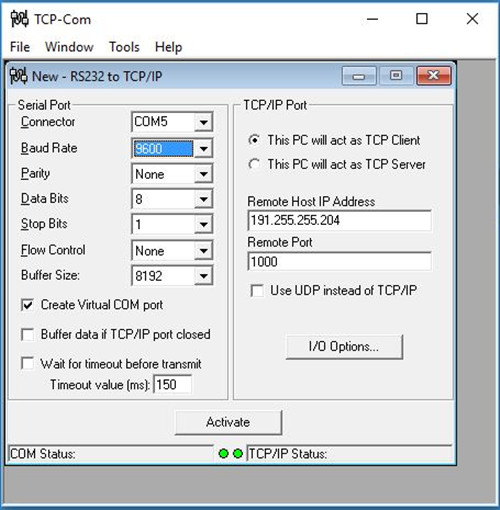Click the COM status green indicator light
This screenshot has width=500, height=510.
pyautogui.click(x=223, y=453)
